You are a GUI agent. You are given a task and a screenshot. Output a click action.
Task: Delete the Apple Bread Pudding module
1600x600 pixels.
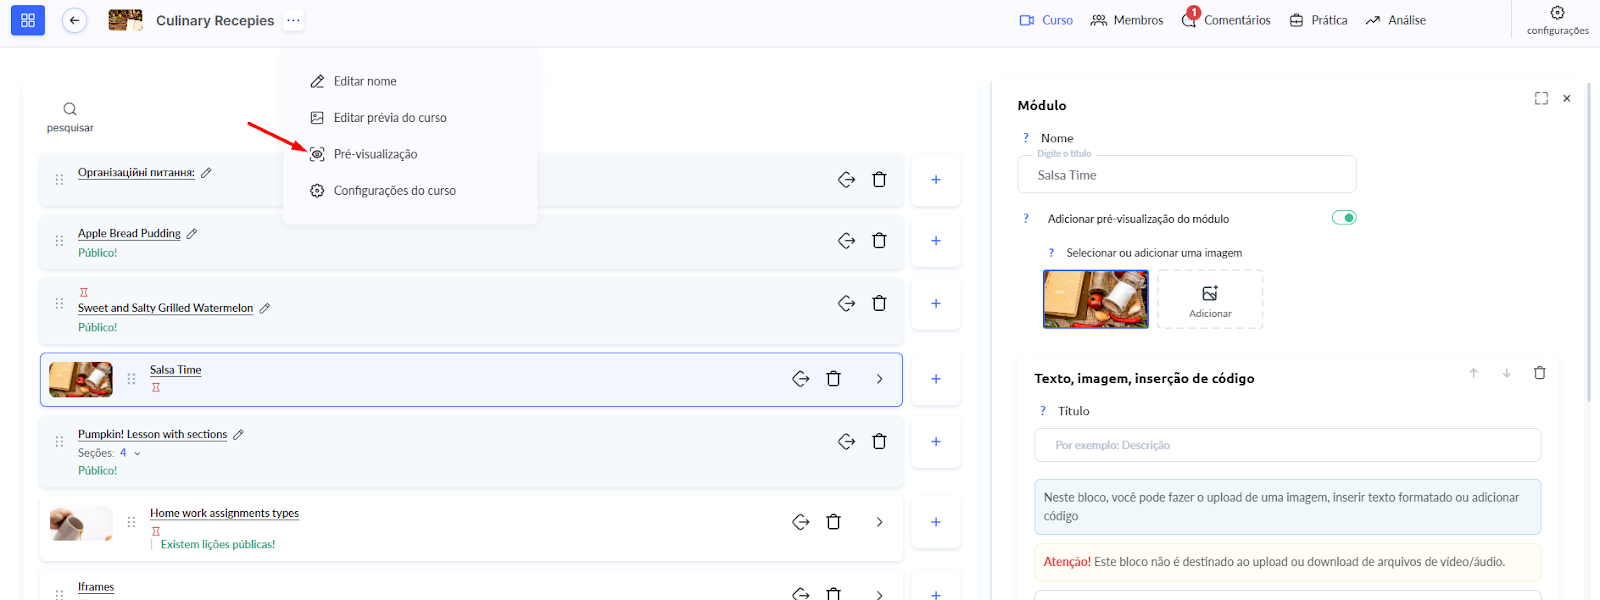(879, 240)
